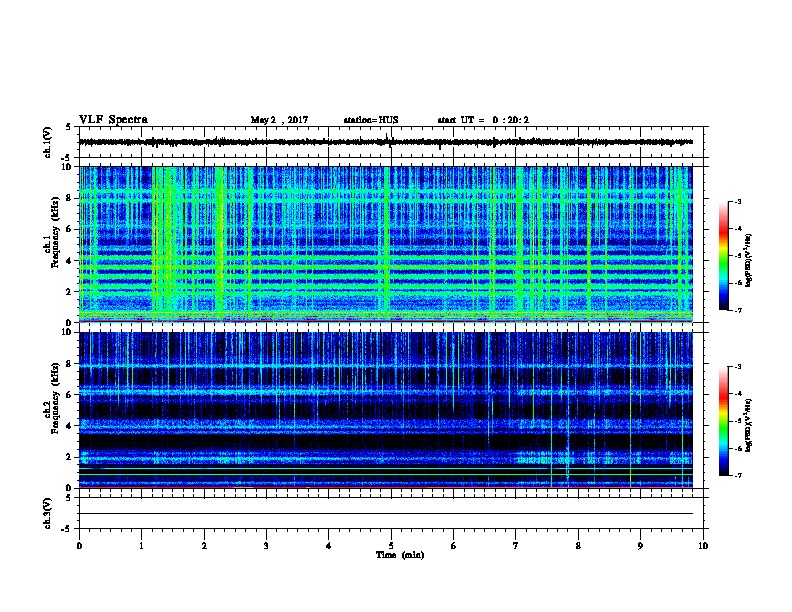The width and height of the screenshot is (792, 612).
Task: Click the time axis tick label "10"
Action: [x=703, y=546]
